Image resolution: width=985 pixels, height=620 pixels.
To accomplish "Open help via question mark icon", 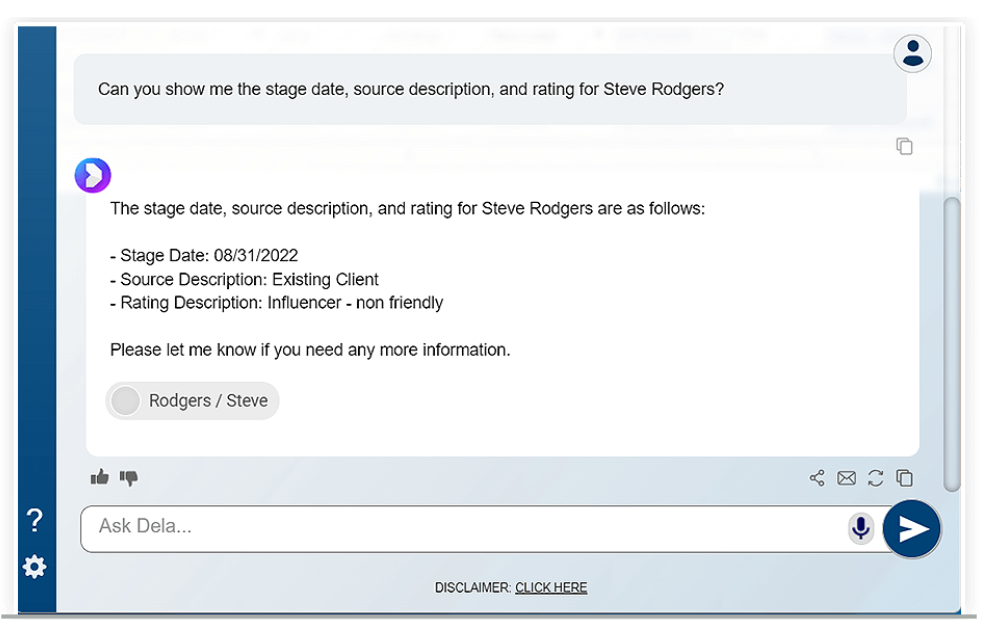I will pos(35,520).
